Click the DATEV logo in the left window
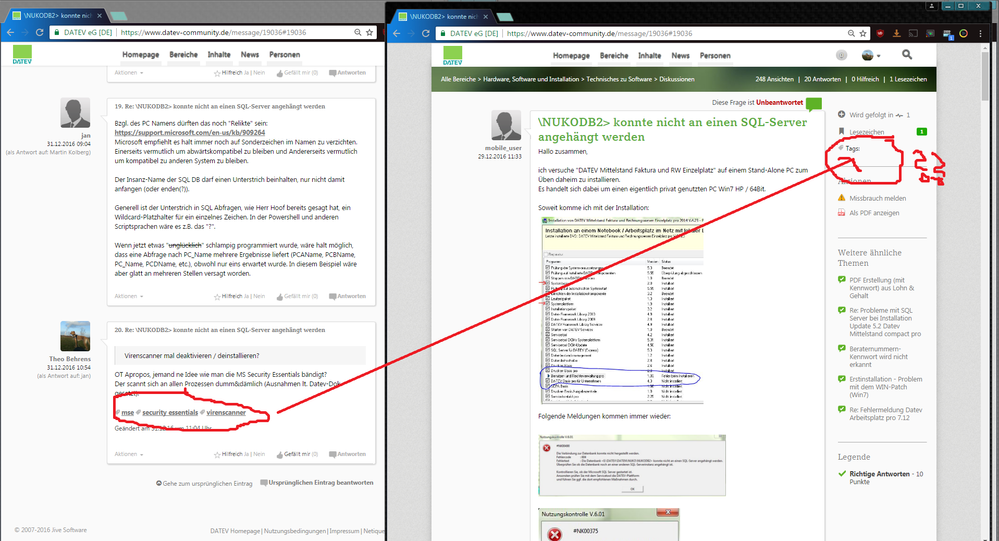This screenshot has height=541, width=999. pyautogui.click(x=22, y=55)
